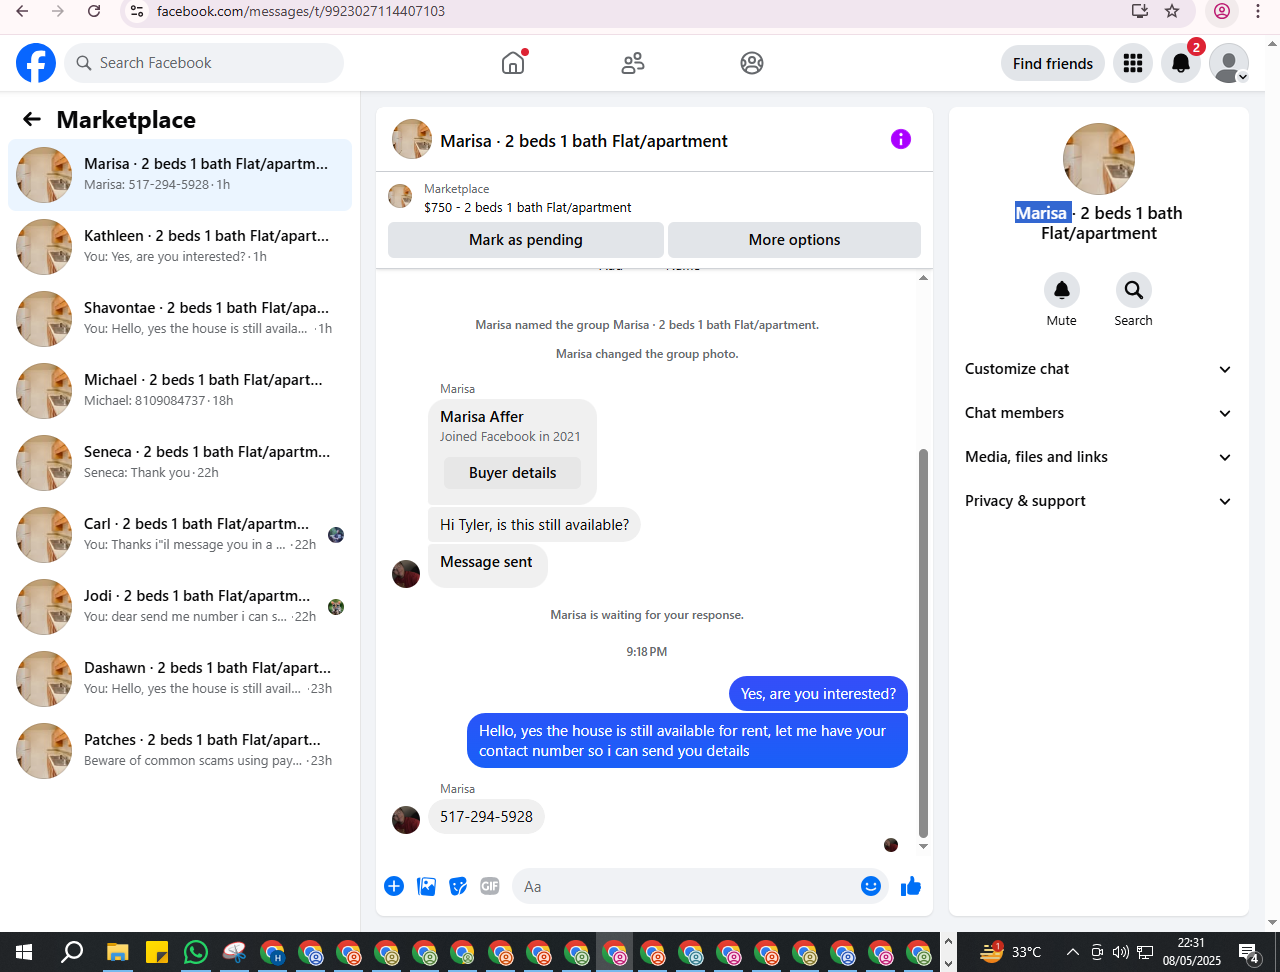Click the chat scrollbar thumb
Viewport: 1280px width, 972px height.
coord(924,643)
